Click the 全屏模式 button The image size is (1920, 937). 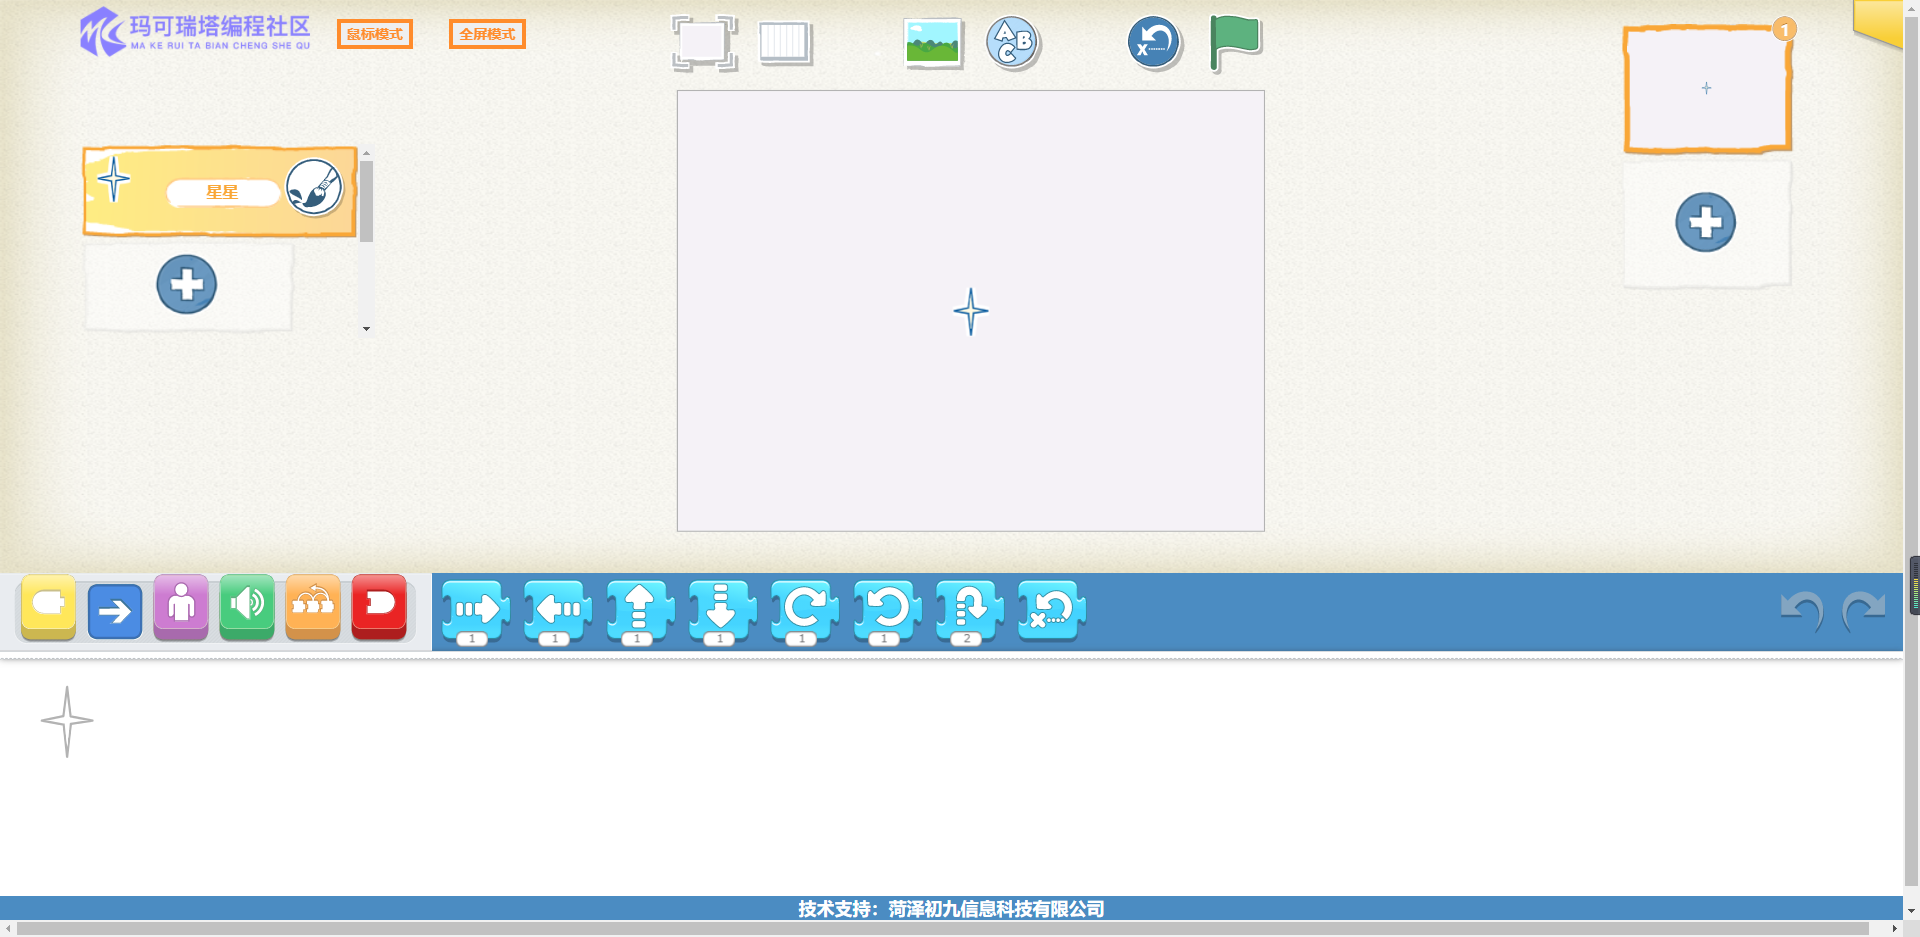coord(487,34)
